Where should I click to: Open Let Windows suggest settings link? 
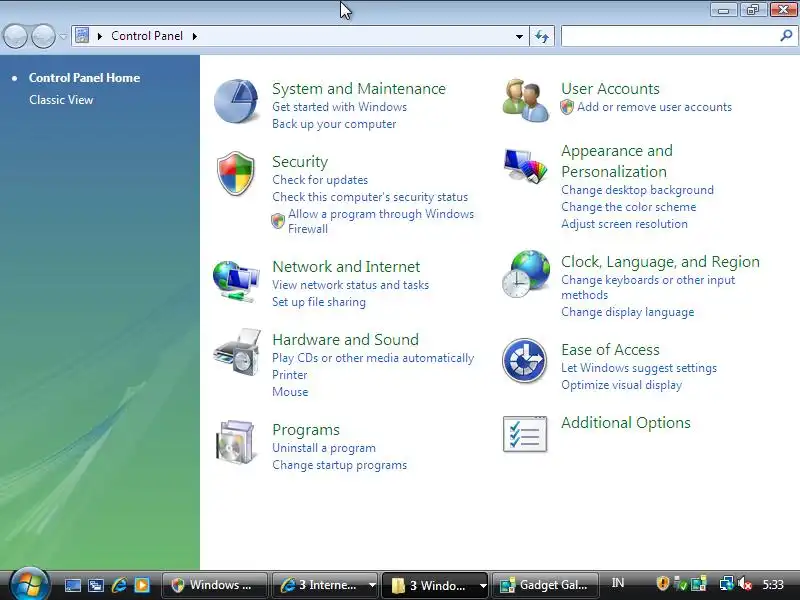(x=639, y=368)
